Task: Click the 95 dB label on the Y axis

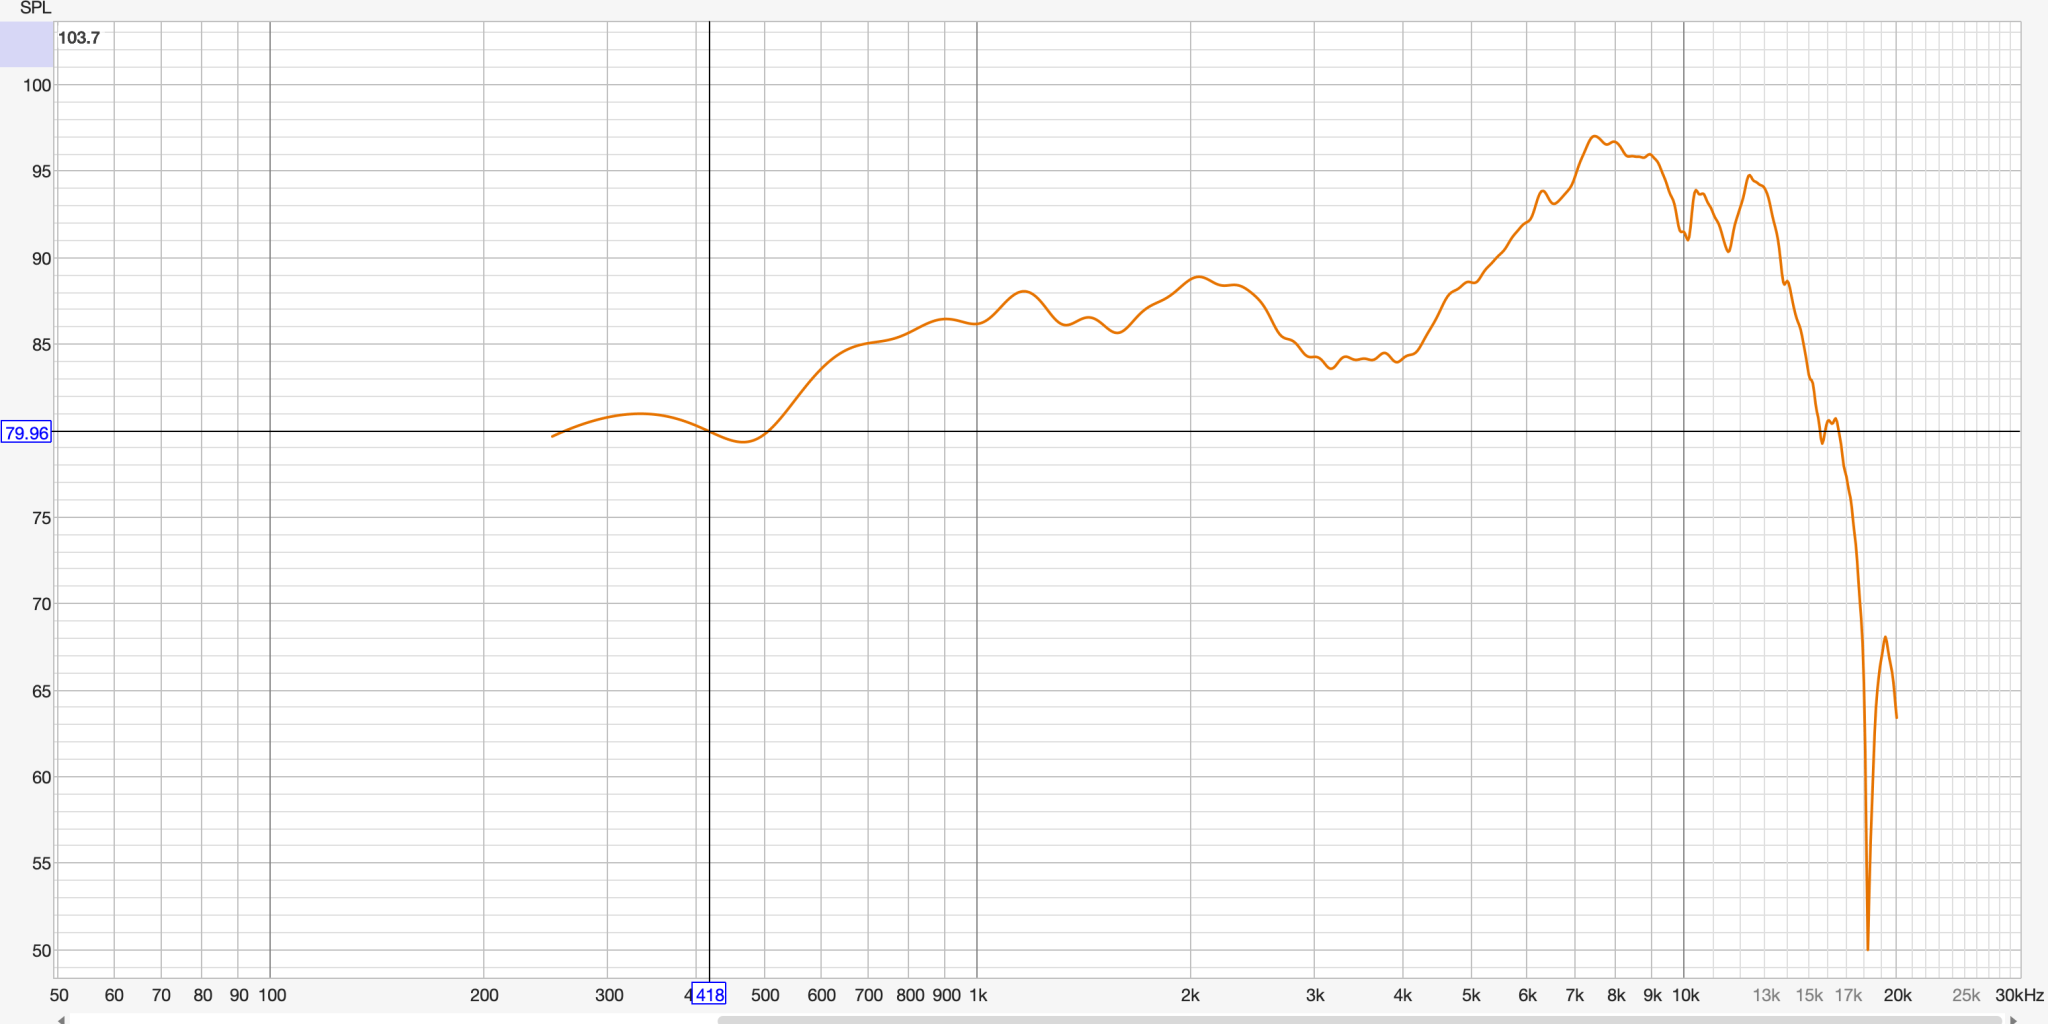Action: click(x=41, y=171)
